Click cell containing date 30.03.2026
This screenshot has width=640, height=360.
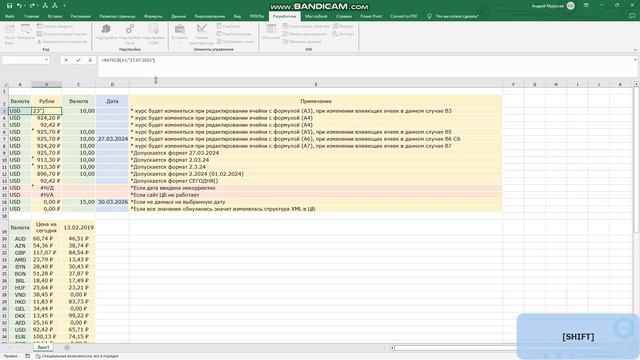point(112,202)
